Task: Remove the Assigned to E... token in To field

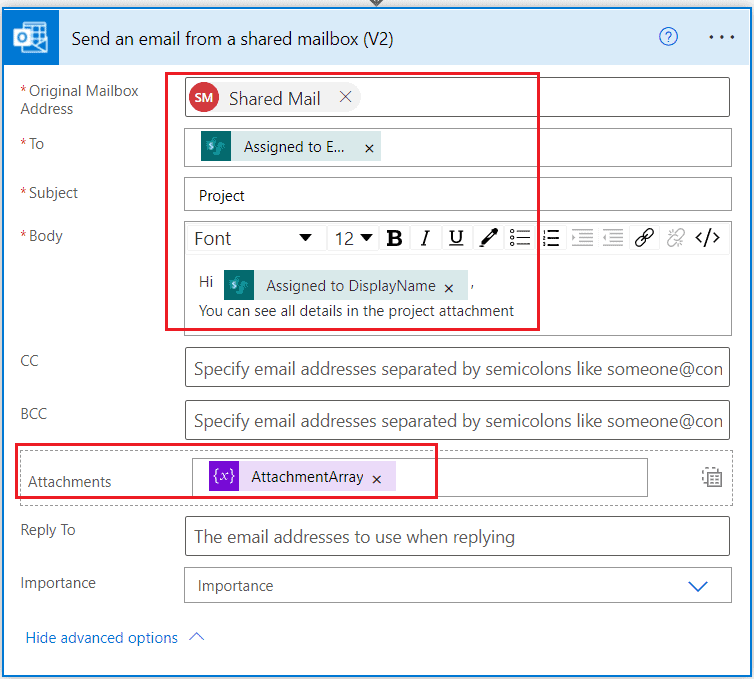Action: (x=369, y=148)
